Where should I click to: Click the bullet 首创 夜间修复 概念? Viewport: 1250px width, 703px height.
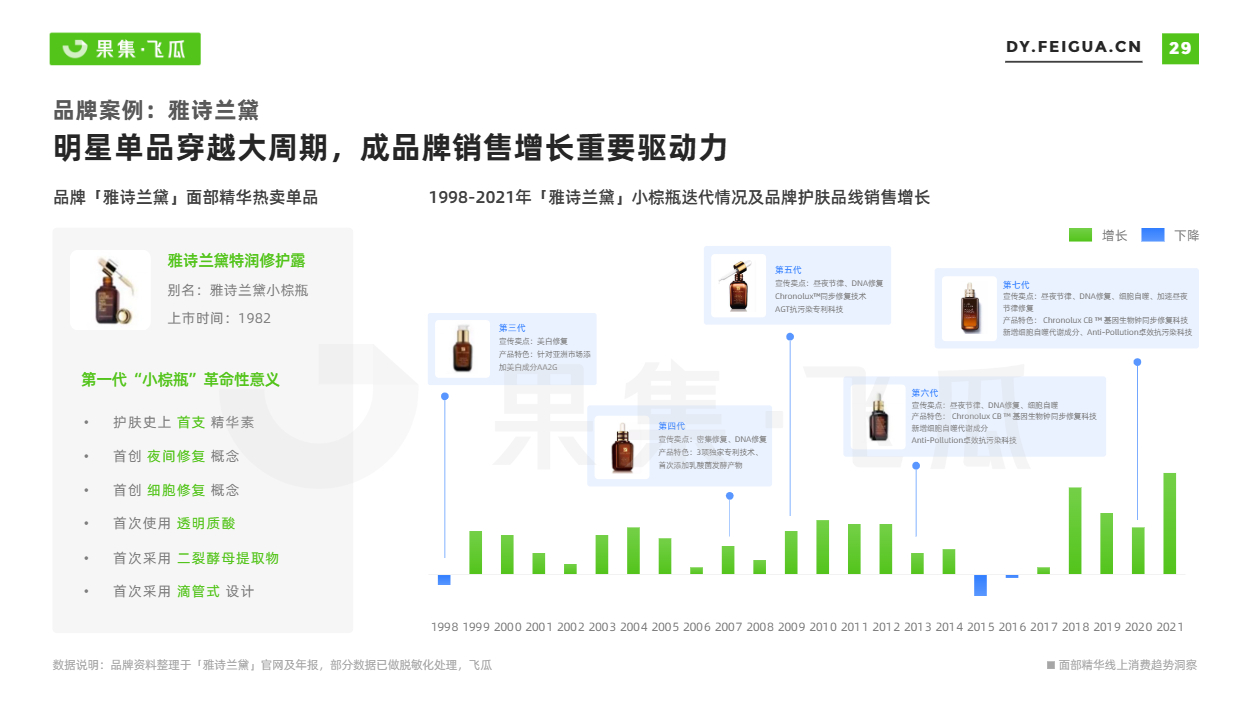click(176, 456)
